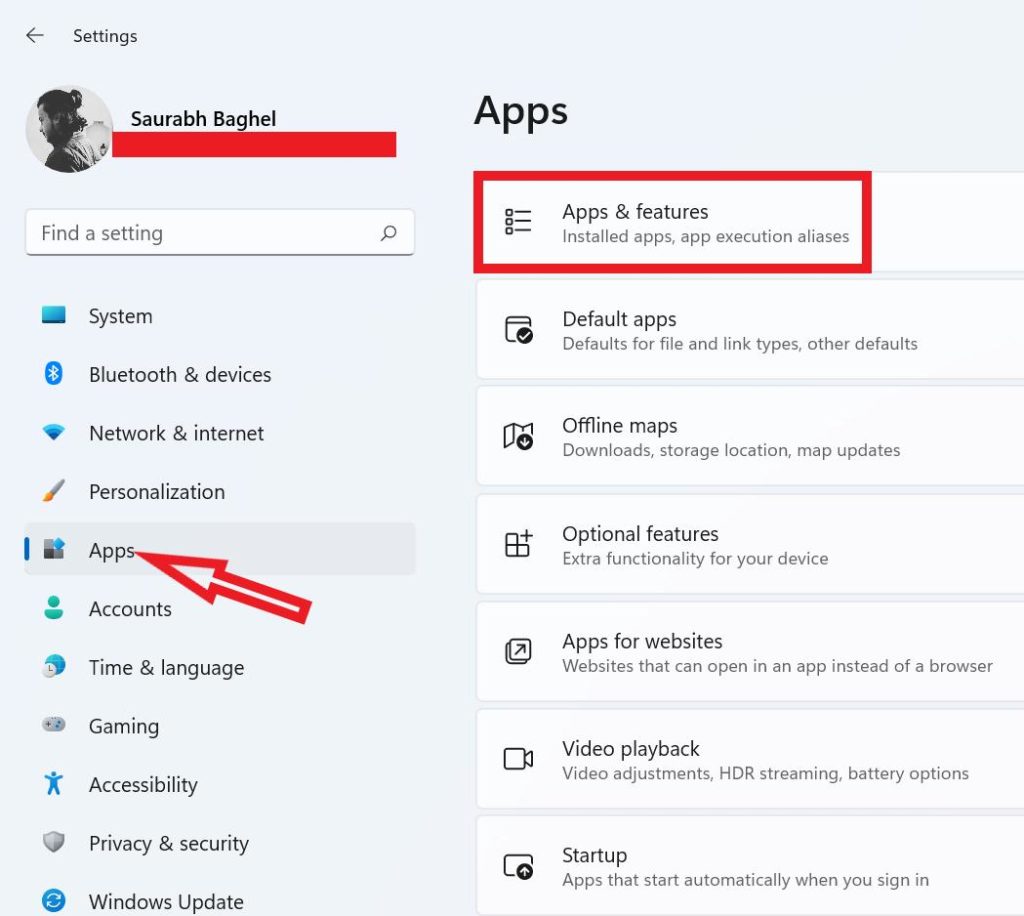1024x916 pixels.
Task: Click the Privacy & security shield icon
Action: [x=54, y=843]
